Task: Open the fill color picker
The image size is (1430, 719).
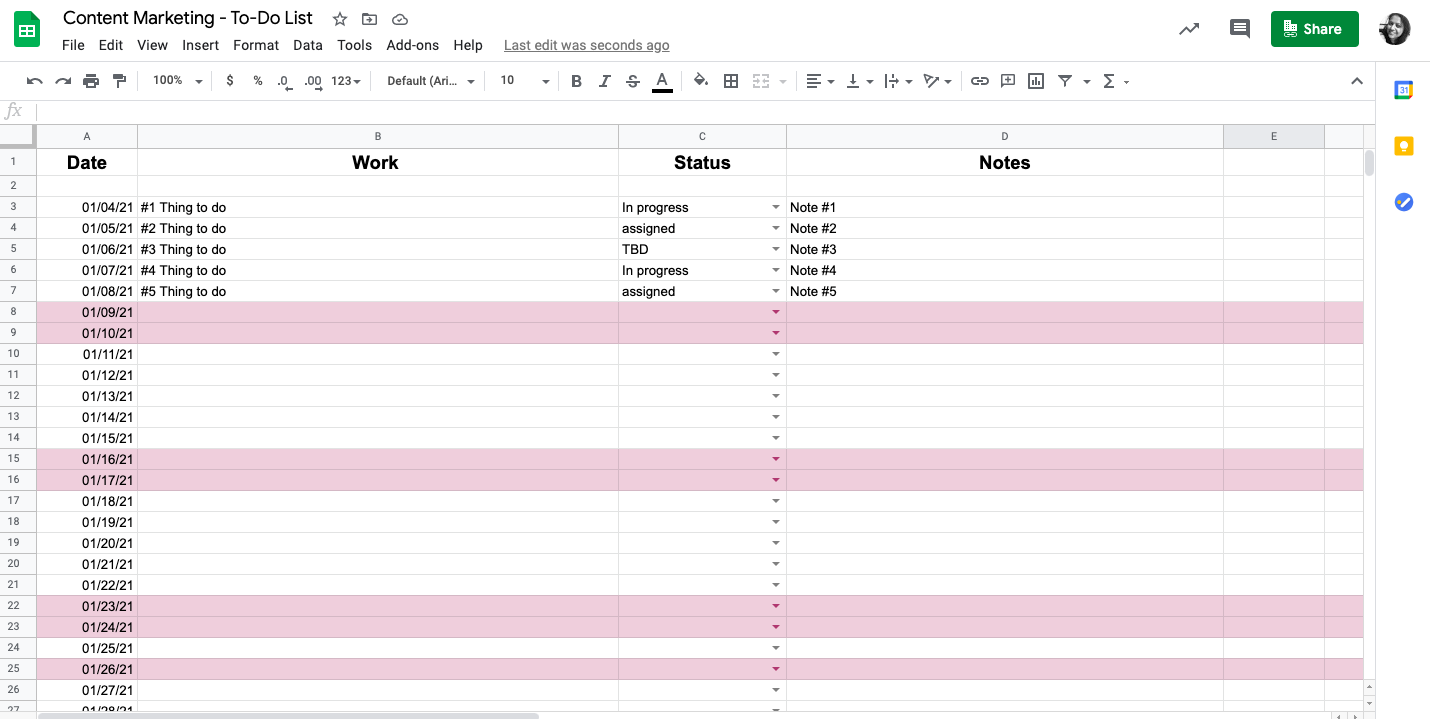Action: (700, 81)
